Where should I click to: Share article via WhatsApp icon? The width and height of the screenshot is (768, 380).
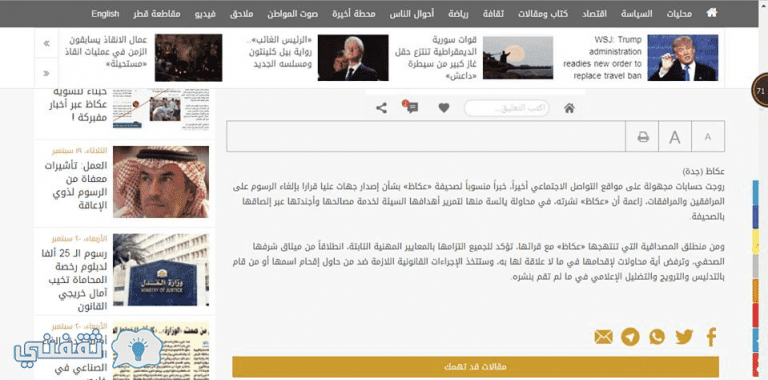click(657, 337)
